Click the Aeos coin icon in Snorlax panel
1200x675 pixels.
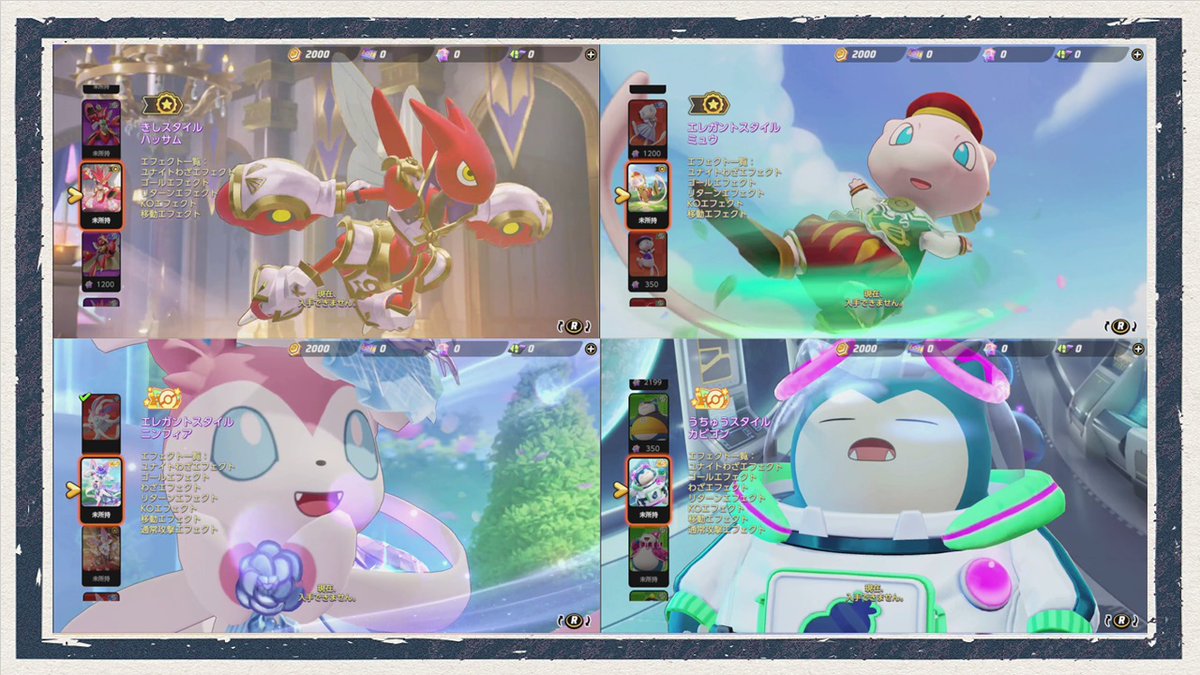[x=842, y=348]
